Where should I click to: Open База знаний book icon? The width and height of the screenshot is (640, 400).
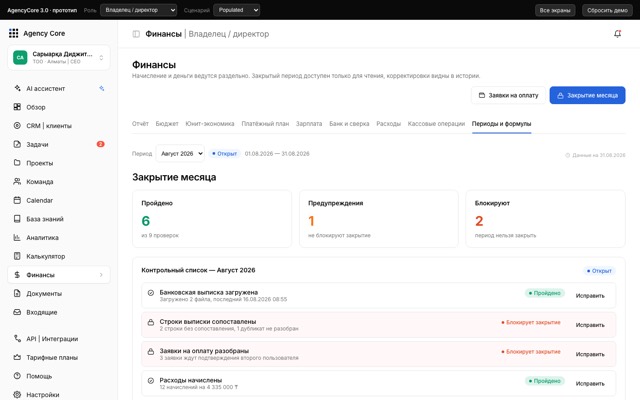coord(17,219)
